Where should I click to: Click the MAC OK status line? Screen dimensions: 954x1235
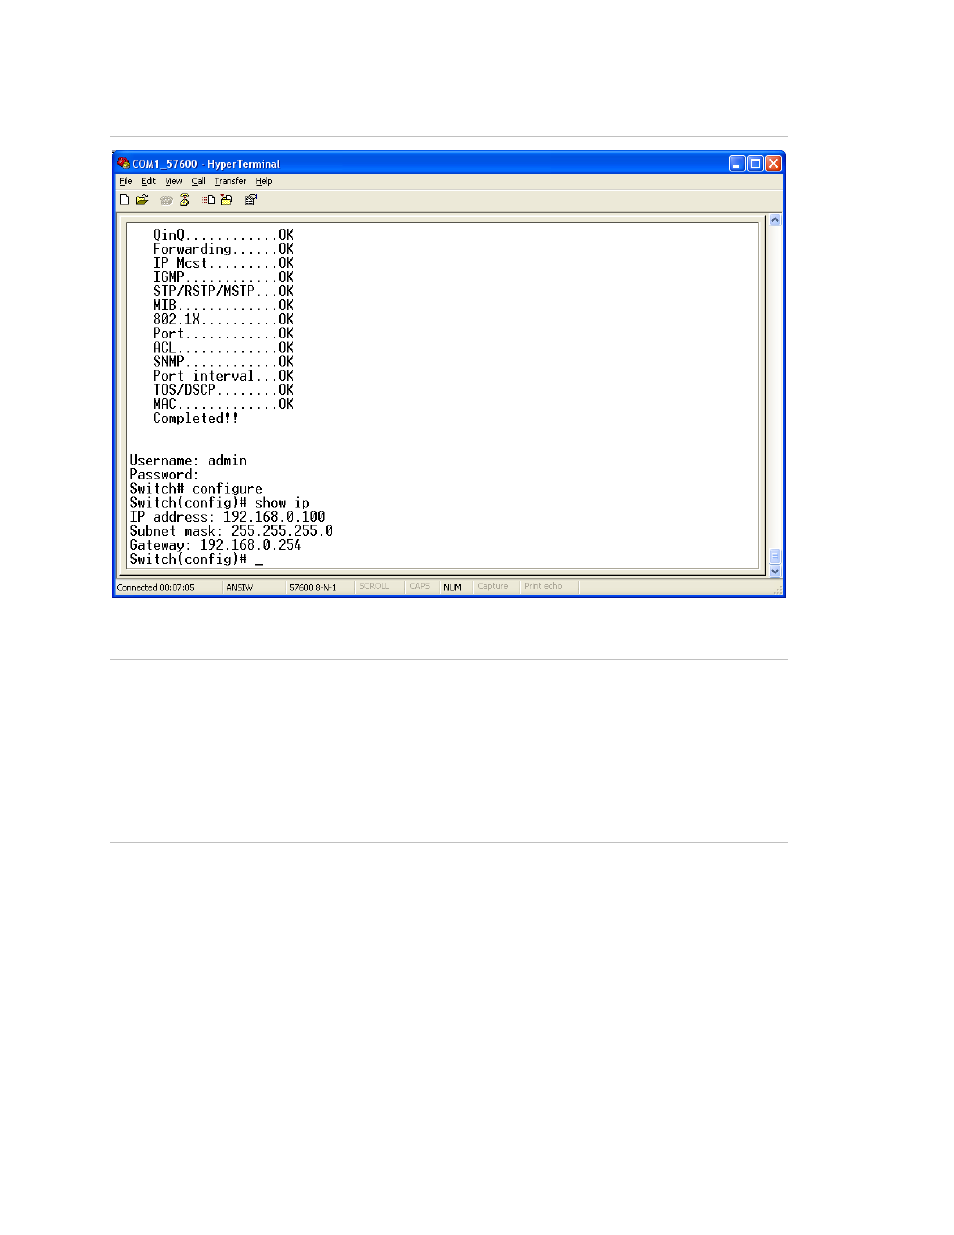tap(223, 404)
